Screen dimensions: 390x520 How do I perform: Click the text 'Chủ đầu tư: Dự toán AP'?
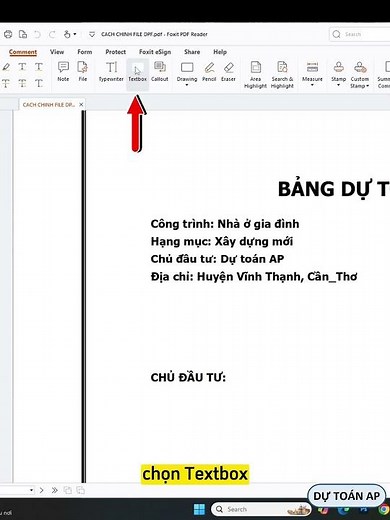217,259
